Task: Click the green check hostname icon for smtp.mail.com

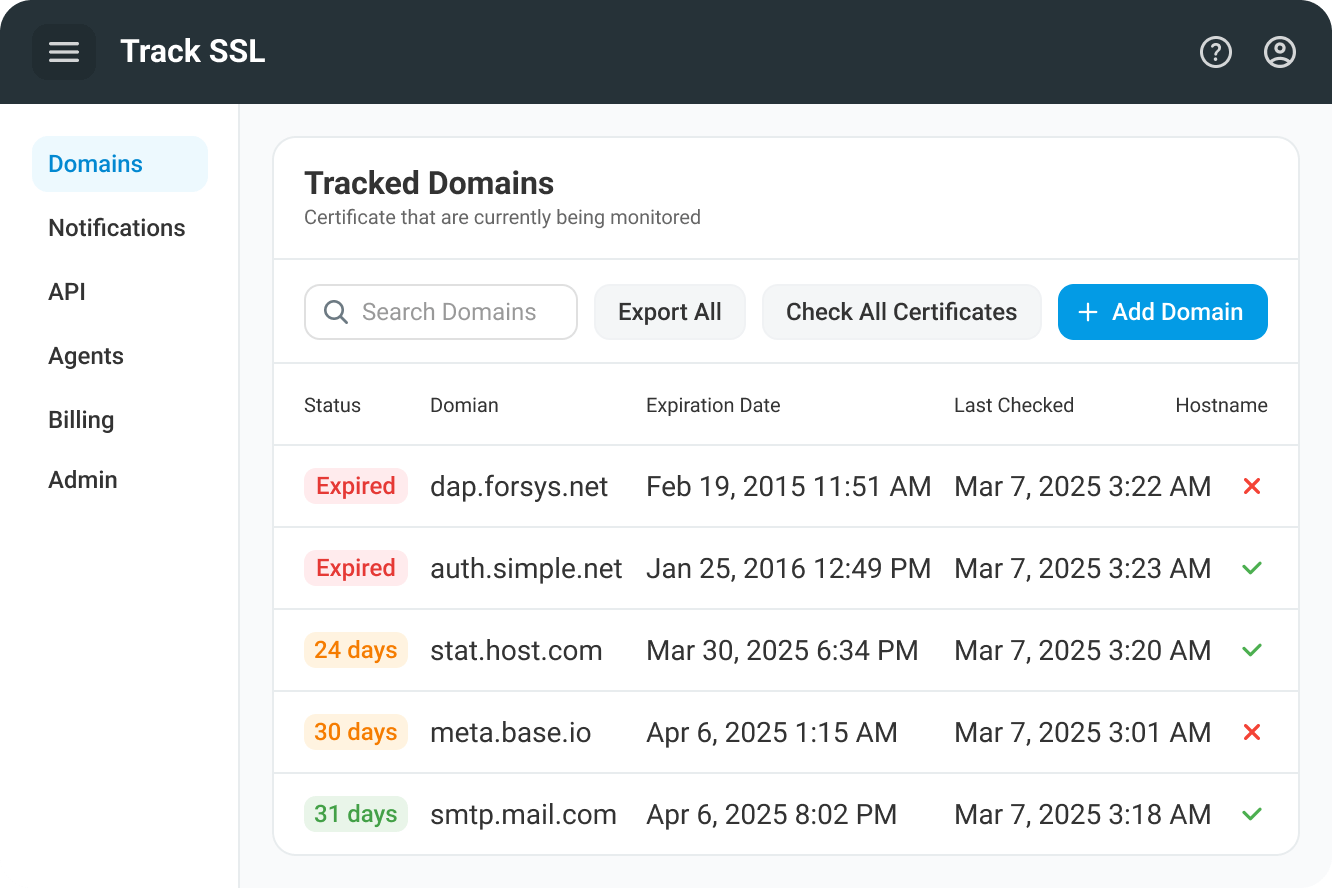Action: pyautogui.click(x=1251, y=814)
